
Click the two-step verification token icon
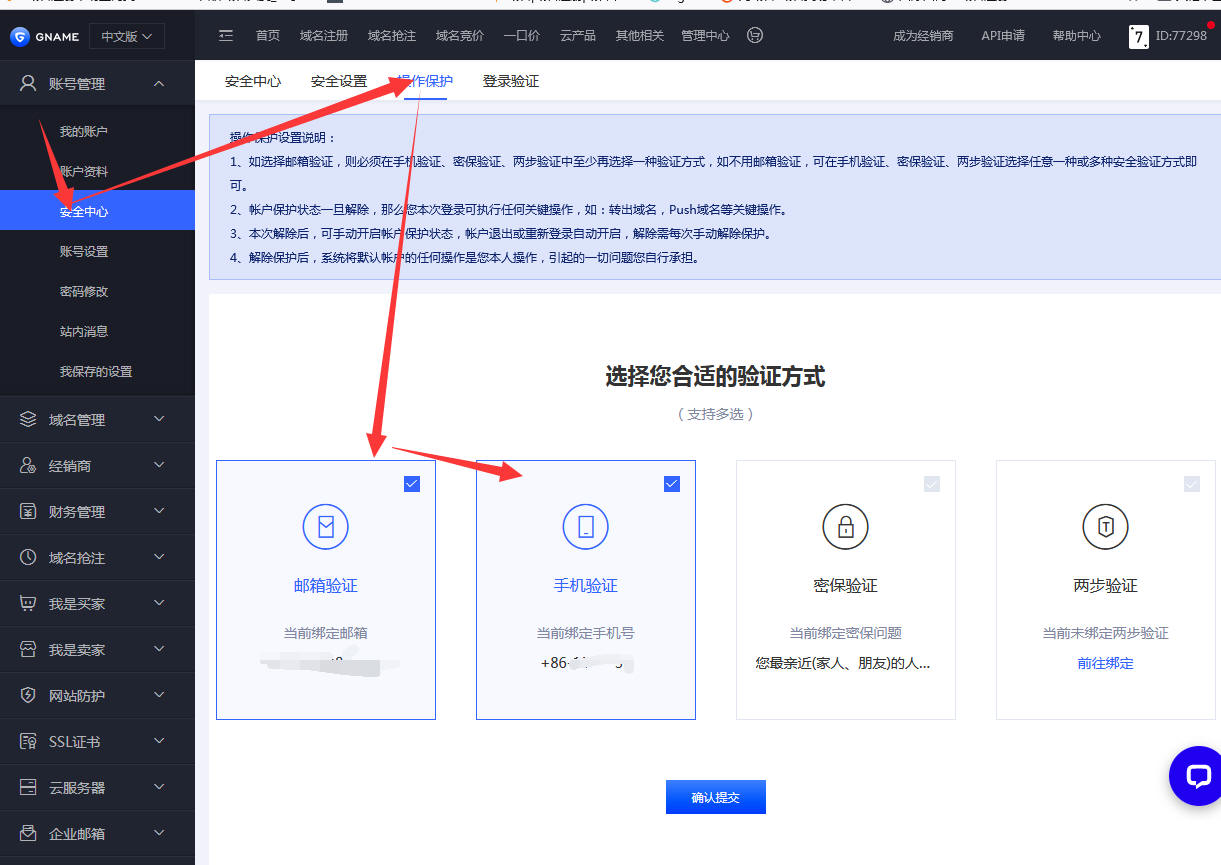point(1105,526)
